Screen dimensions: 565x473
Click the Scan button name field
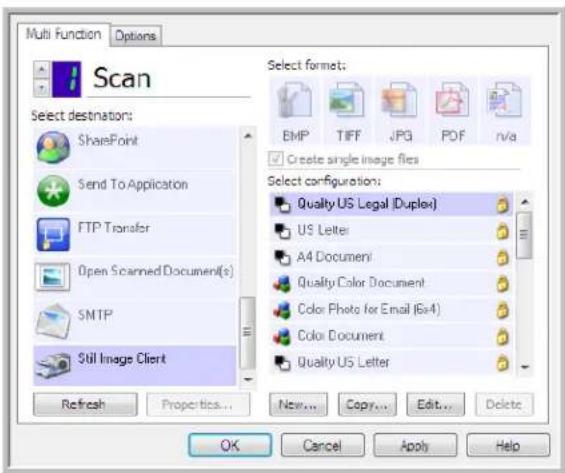169,79
